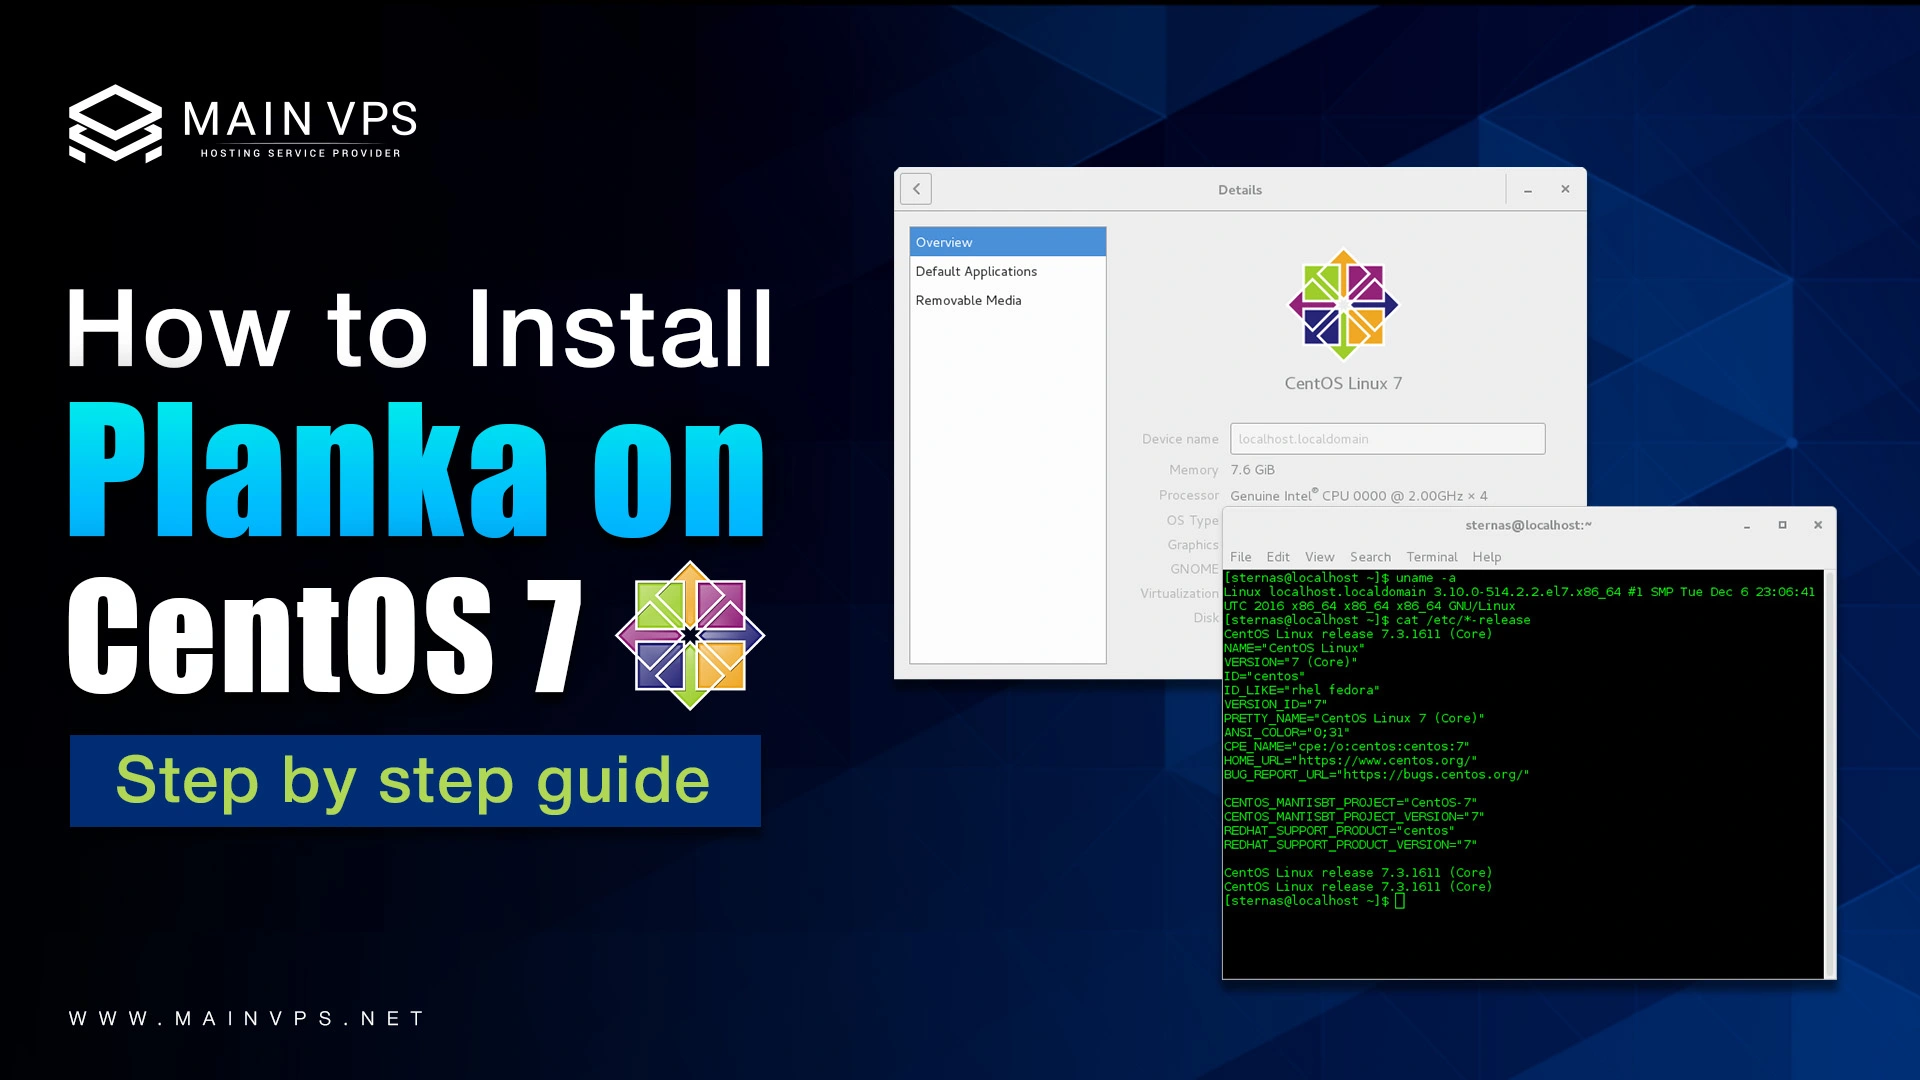Image resolution: width=1920 pixels, height=1080 pixels.
Task: Open the Help menu in the terminal
Action: (x=1487, y=557)
